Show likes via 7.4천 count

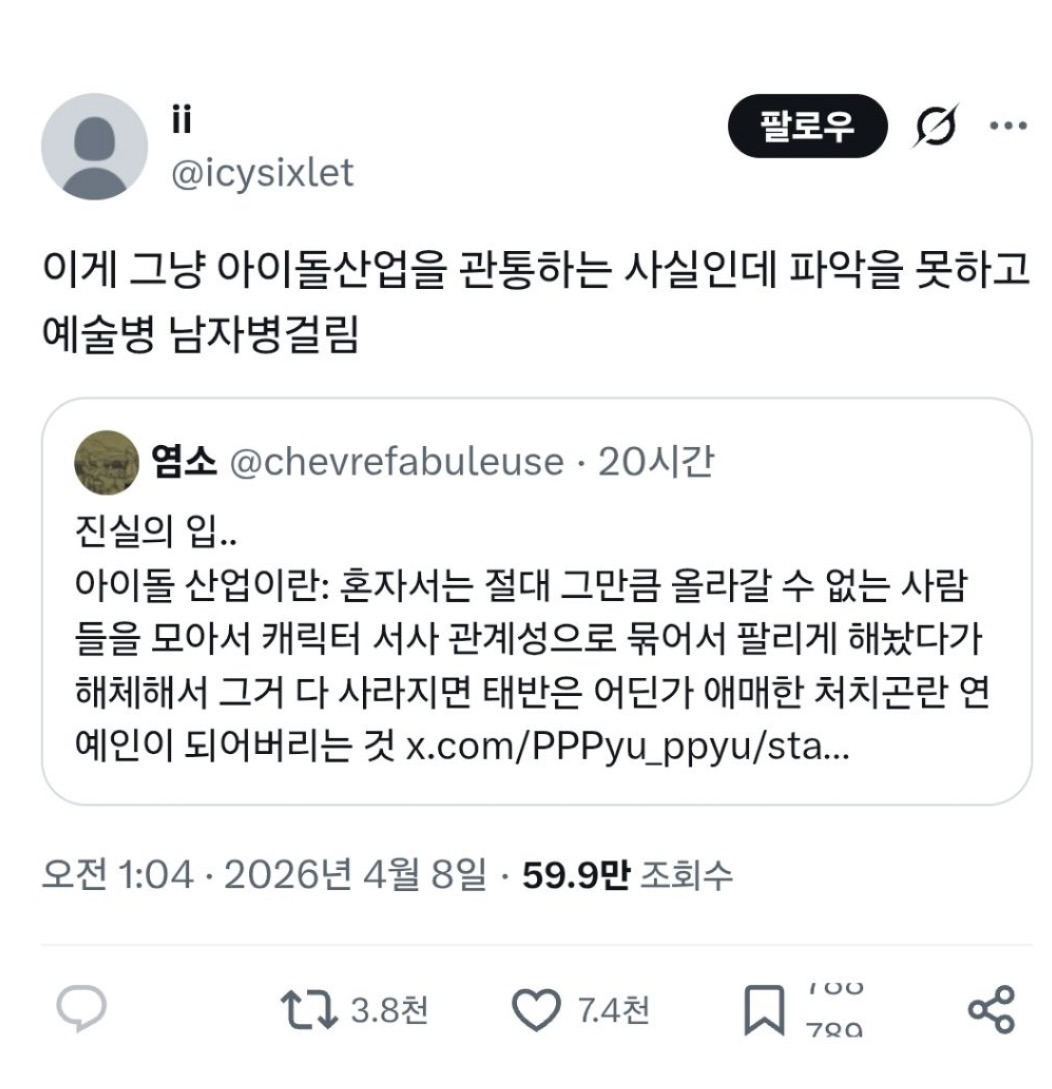614,1010
